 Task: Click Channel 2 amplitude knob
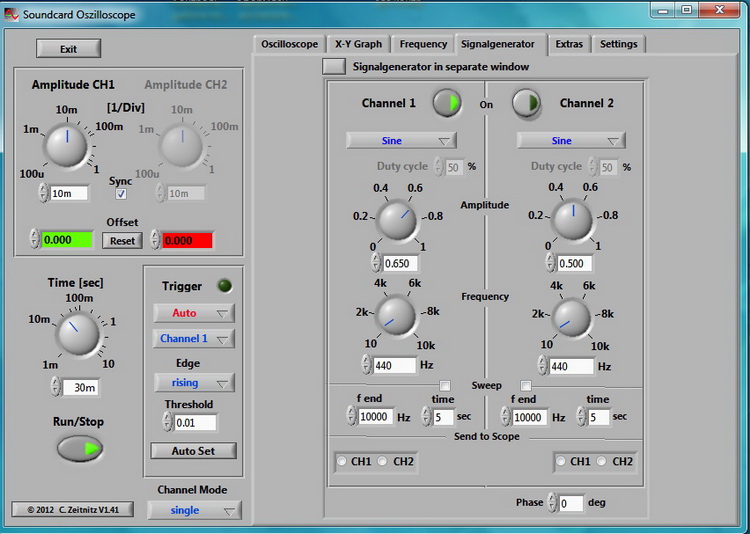(573, 220)
